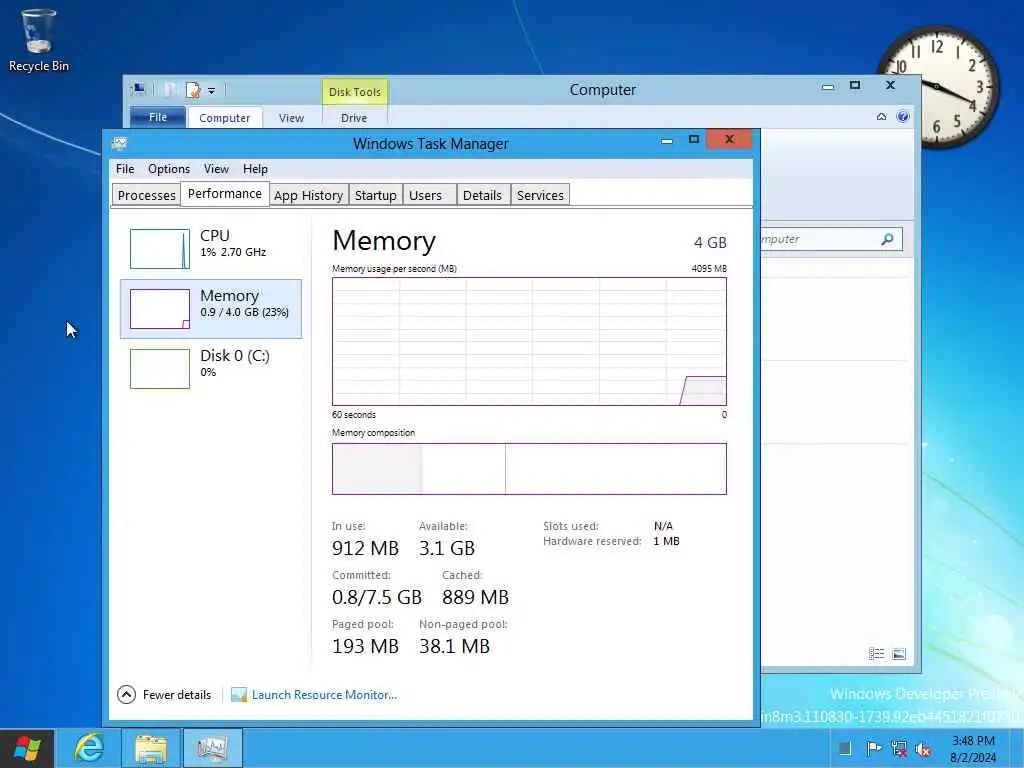This screenshot has width=1024, height=768.
Task: Open Windows Explorer from the taskbar
Action: [x=151, y=748]
